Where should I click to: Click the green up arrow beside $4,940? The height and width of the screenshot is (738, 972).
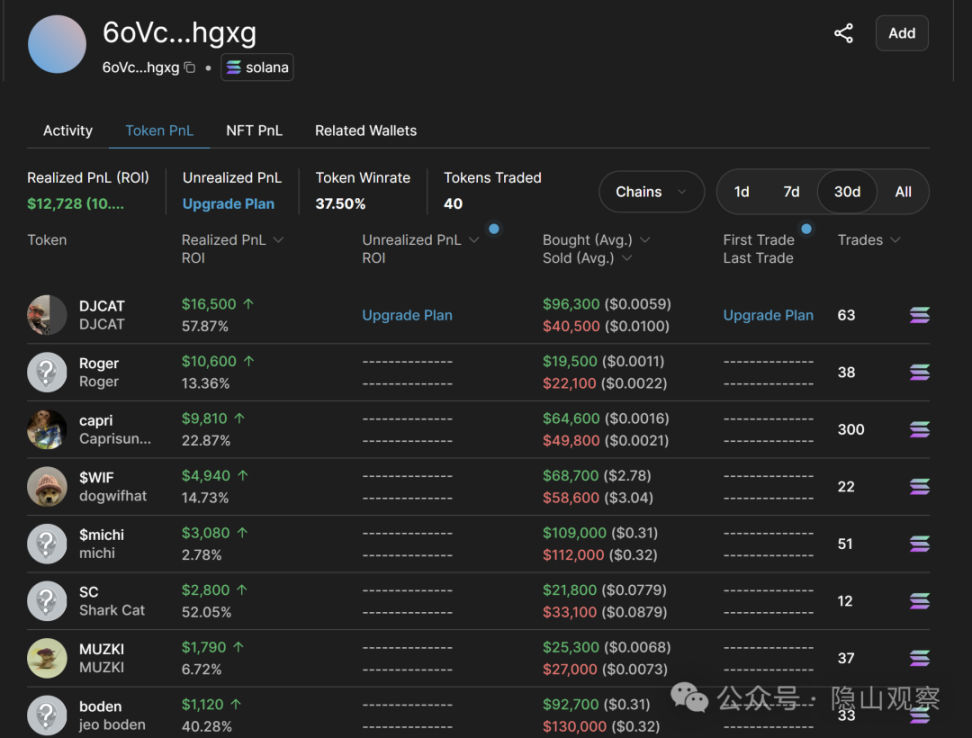click(x=243, y=476)
